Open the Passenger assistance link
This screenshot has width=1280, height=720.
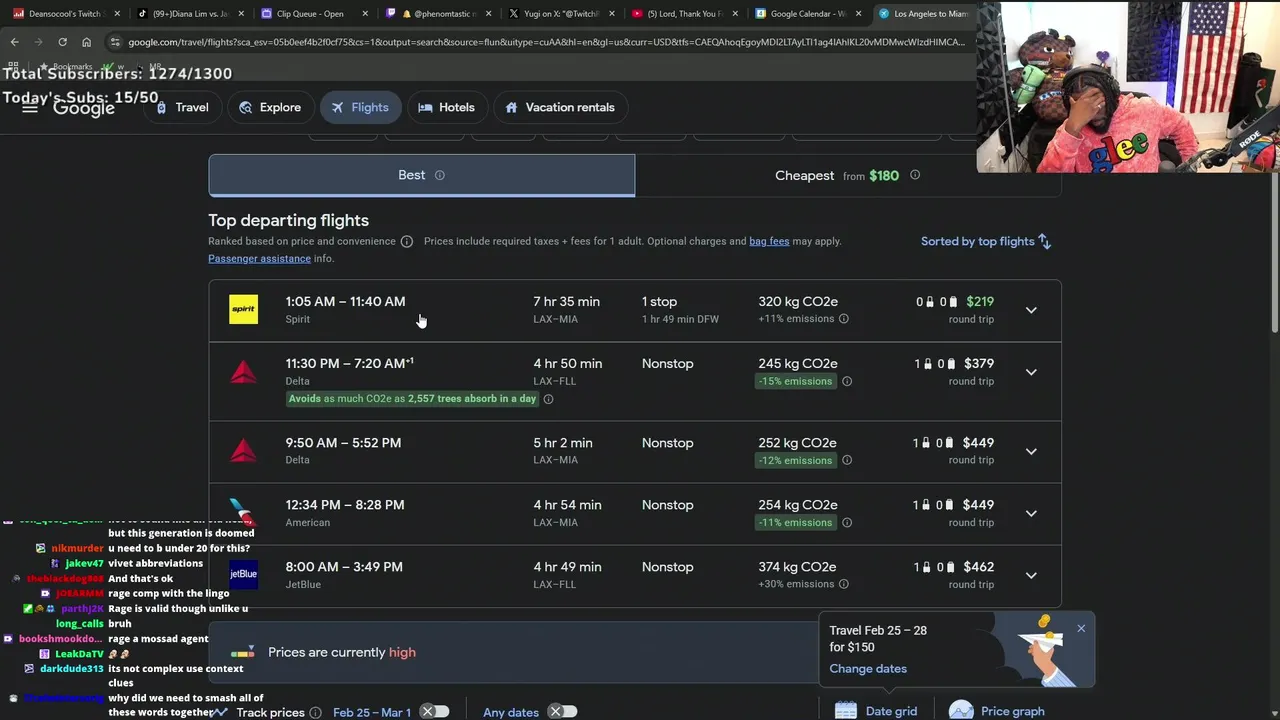point(259,258)
